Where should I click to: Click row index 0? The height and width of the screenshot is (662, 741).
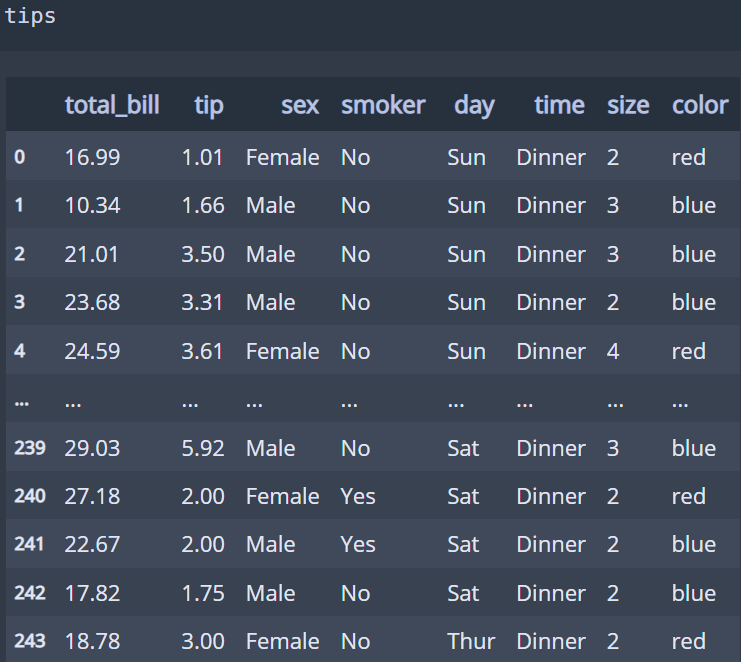click(19, 157)
